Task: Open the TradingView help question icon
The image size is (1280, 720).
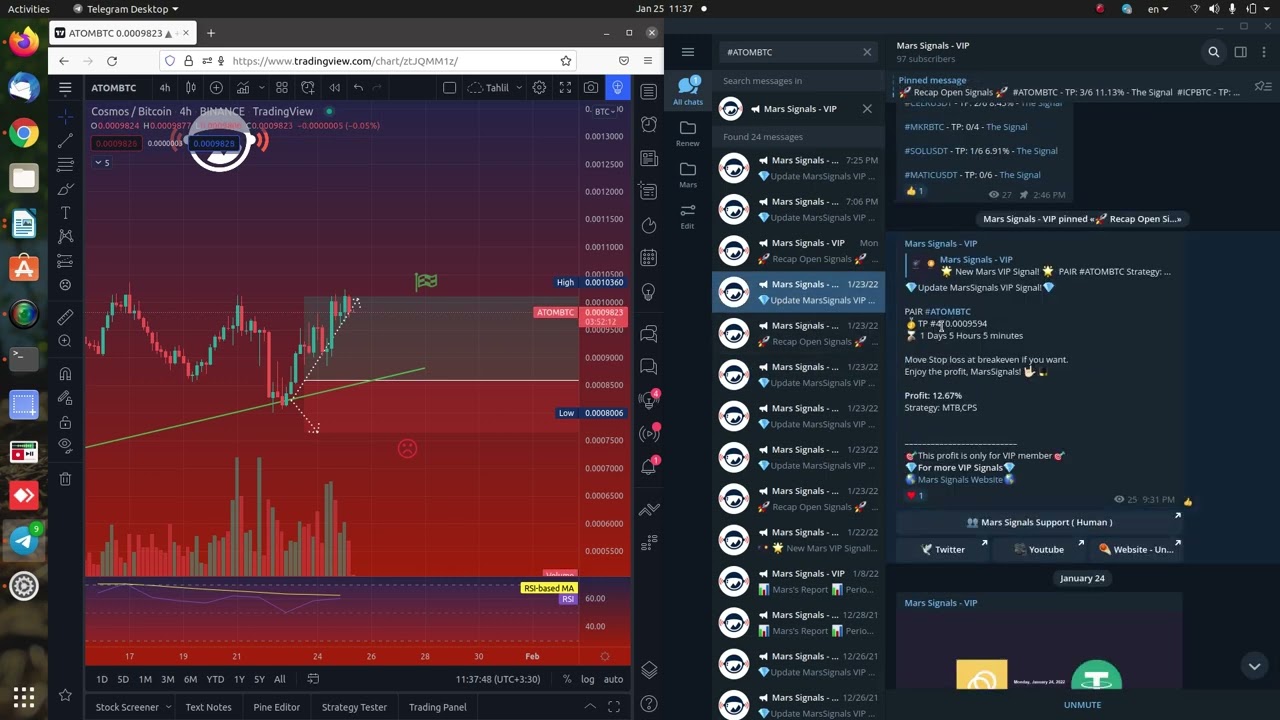Action: 649,704
